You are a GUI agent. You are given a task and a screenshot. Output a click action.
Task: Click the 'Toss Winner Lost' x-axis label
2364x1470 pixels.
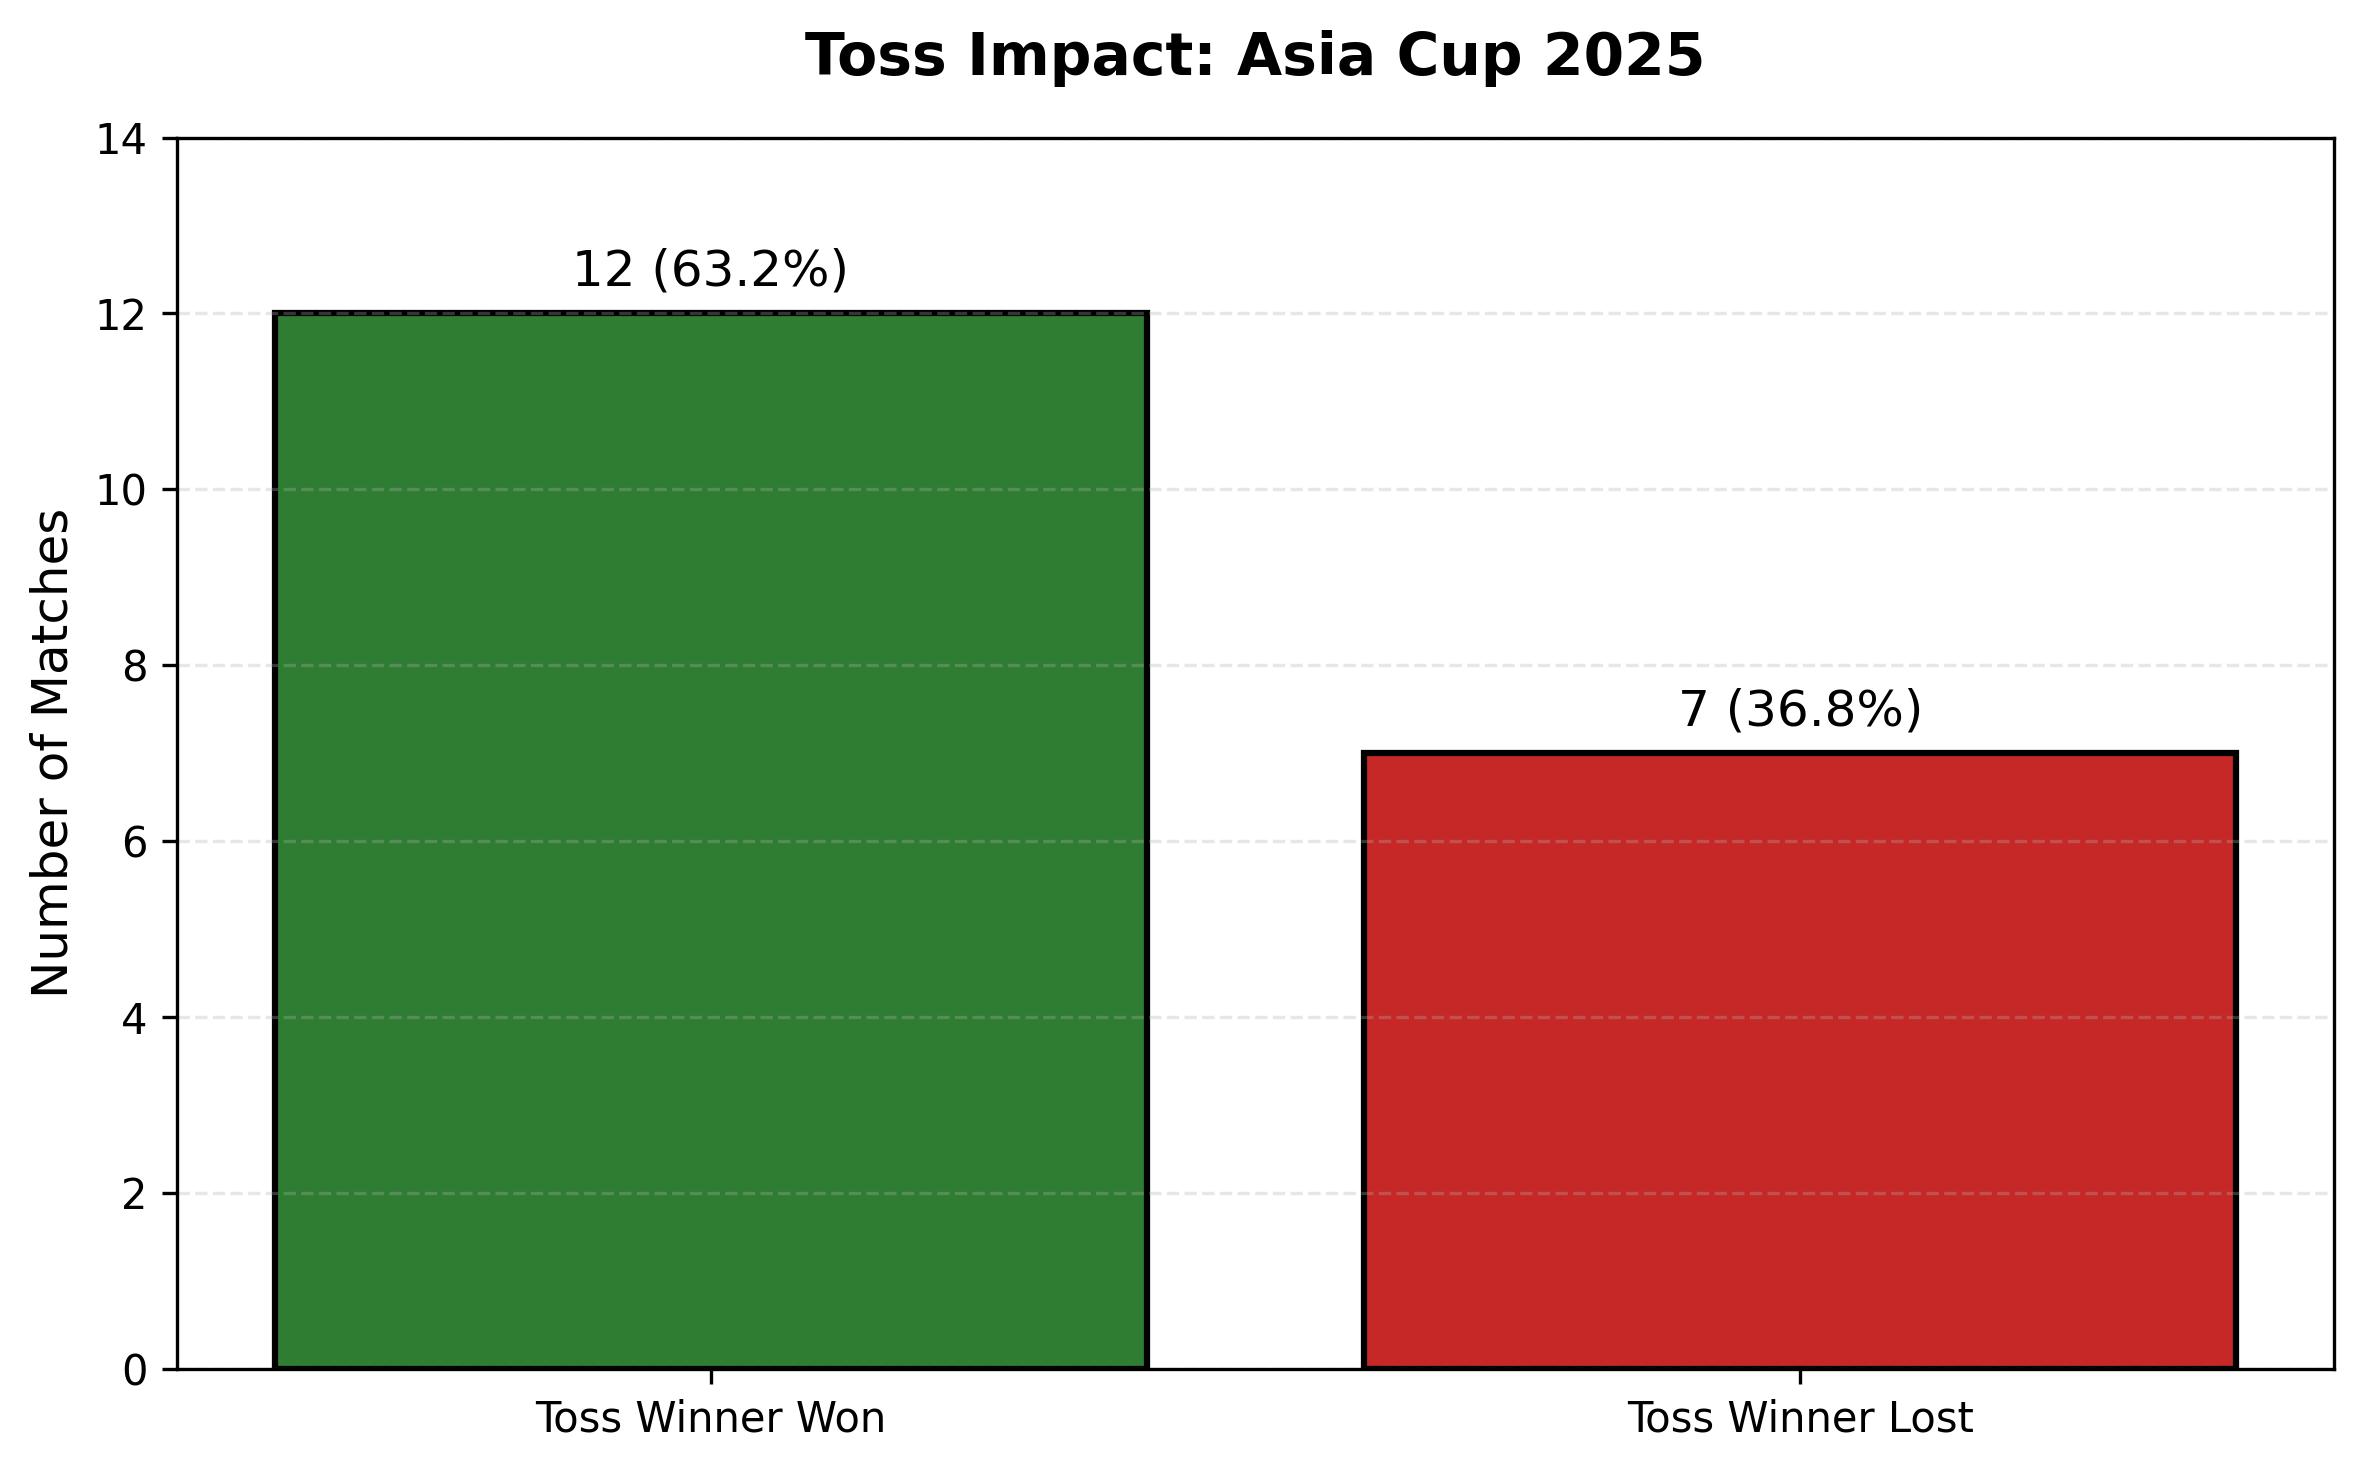tap(1799, 1419)
